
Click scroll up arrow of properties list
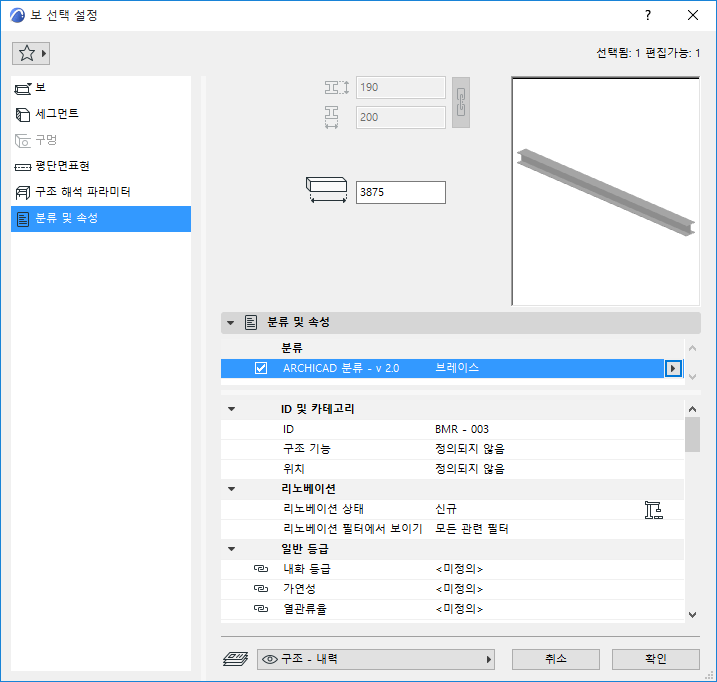pyautogui.click(x=693, y=409)
